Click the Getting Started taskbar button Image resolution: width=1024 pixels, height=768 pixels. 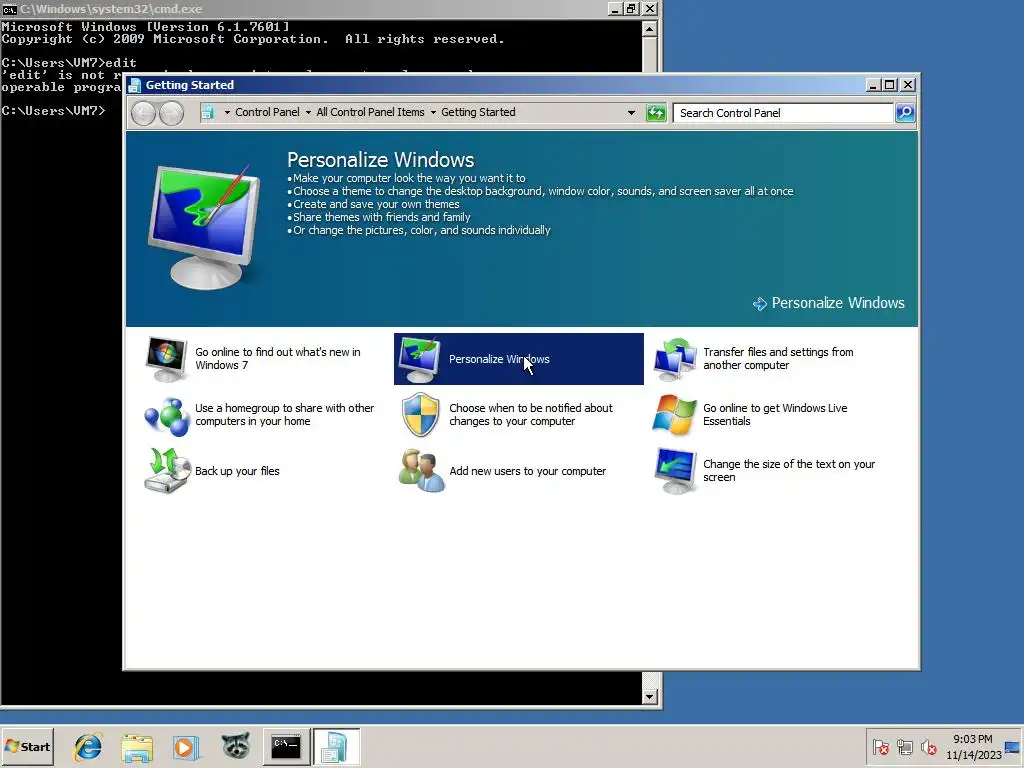(x=336, y=746)
